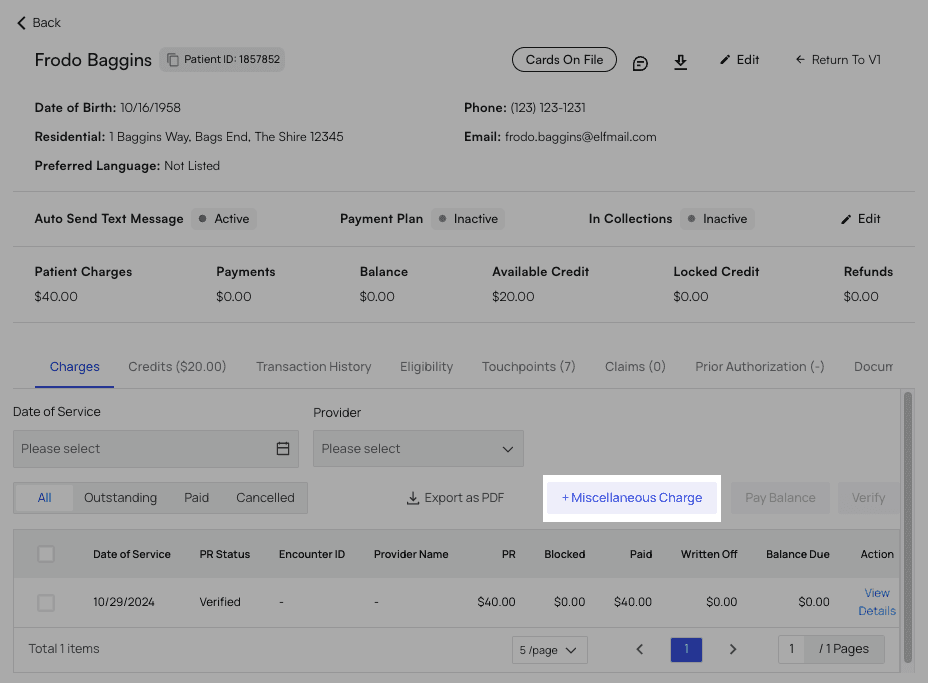928x683 pixels.
Task: Click the In Collections Inactive status badge
Action: (x=717, y=219)
